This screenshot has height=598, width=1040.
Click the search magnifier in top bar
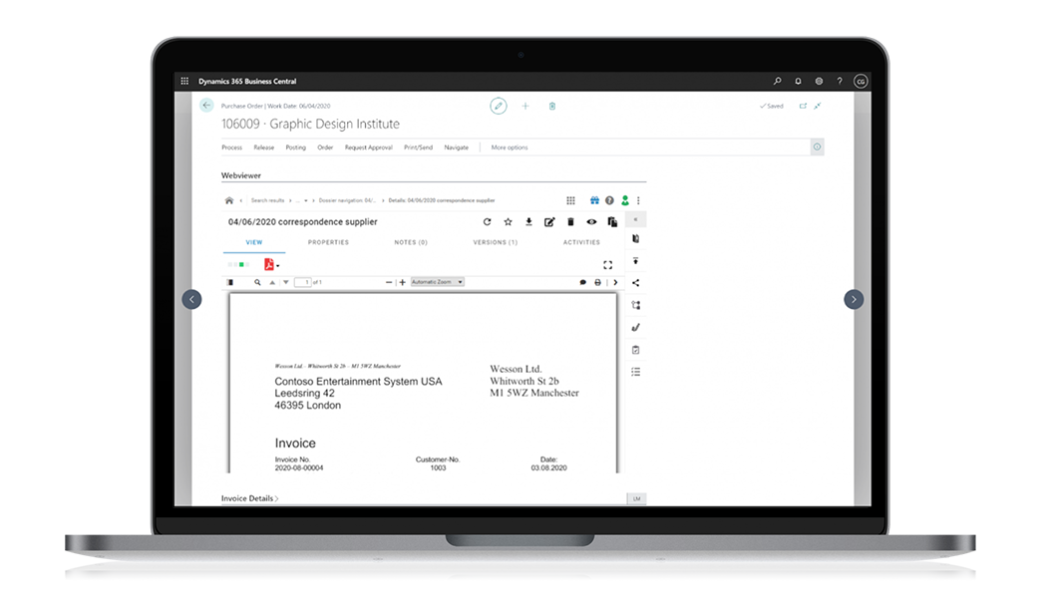click(x=777, y=81)
